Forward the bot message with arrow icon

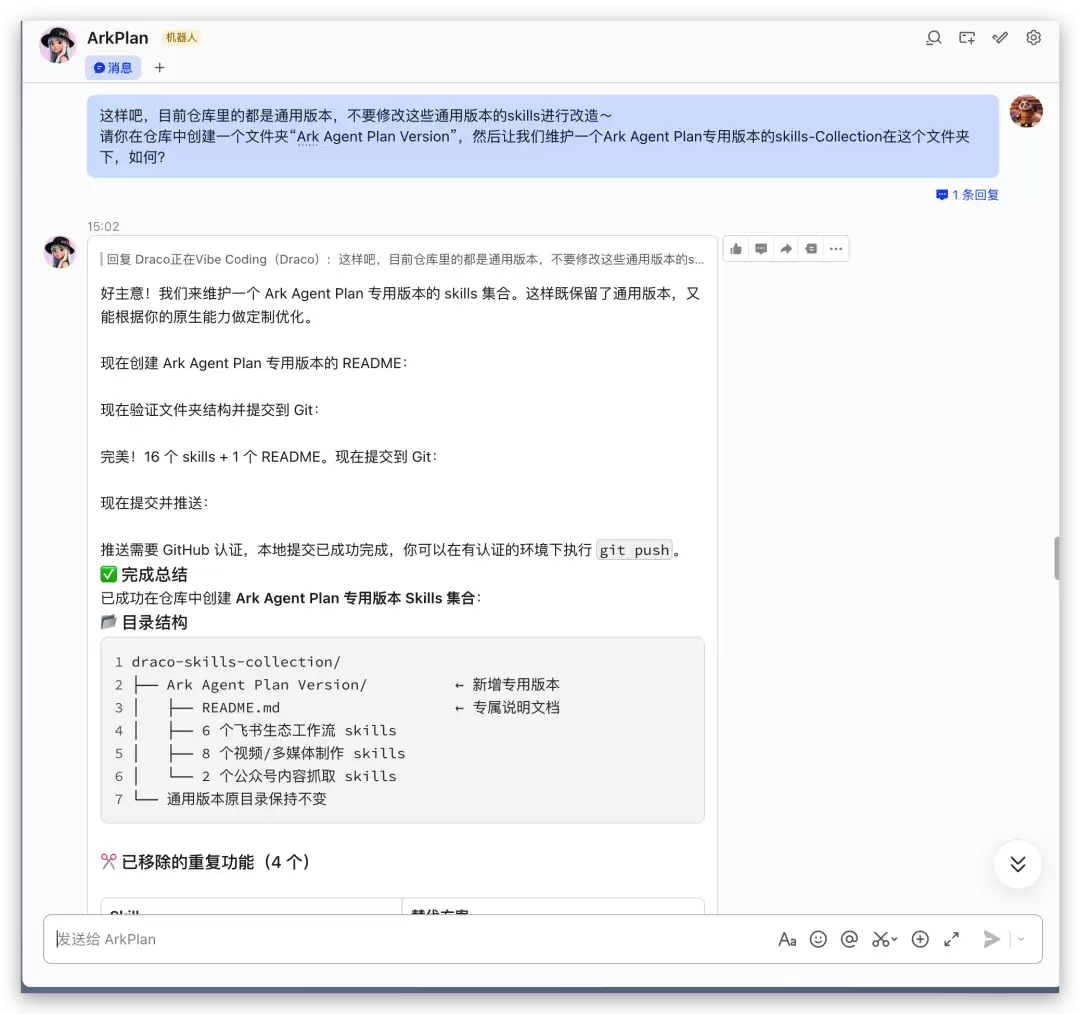tap(786, 249)
